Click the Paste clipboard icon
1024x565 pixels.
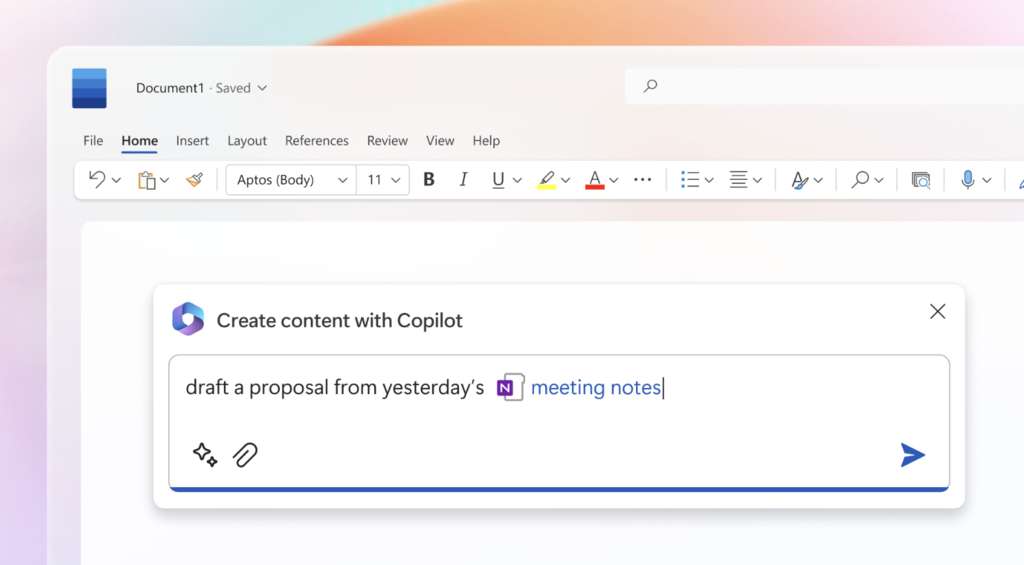[x=146, y=180]
